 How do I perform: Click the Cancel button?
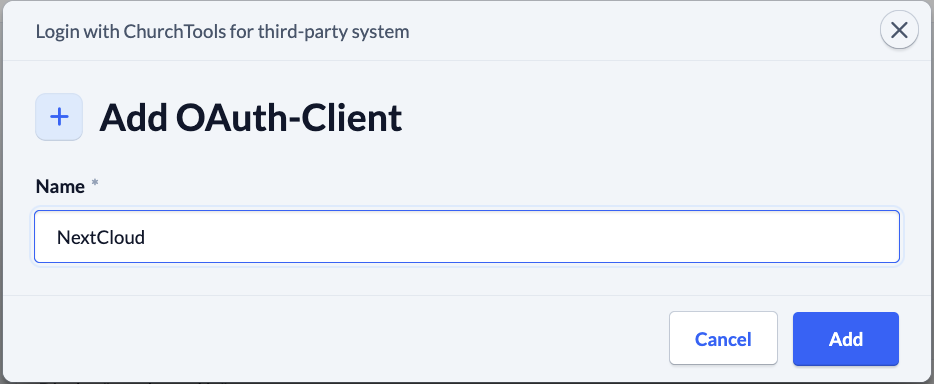[x=723, y=339]
